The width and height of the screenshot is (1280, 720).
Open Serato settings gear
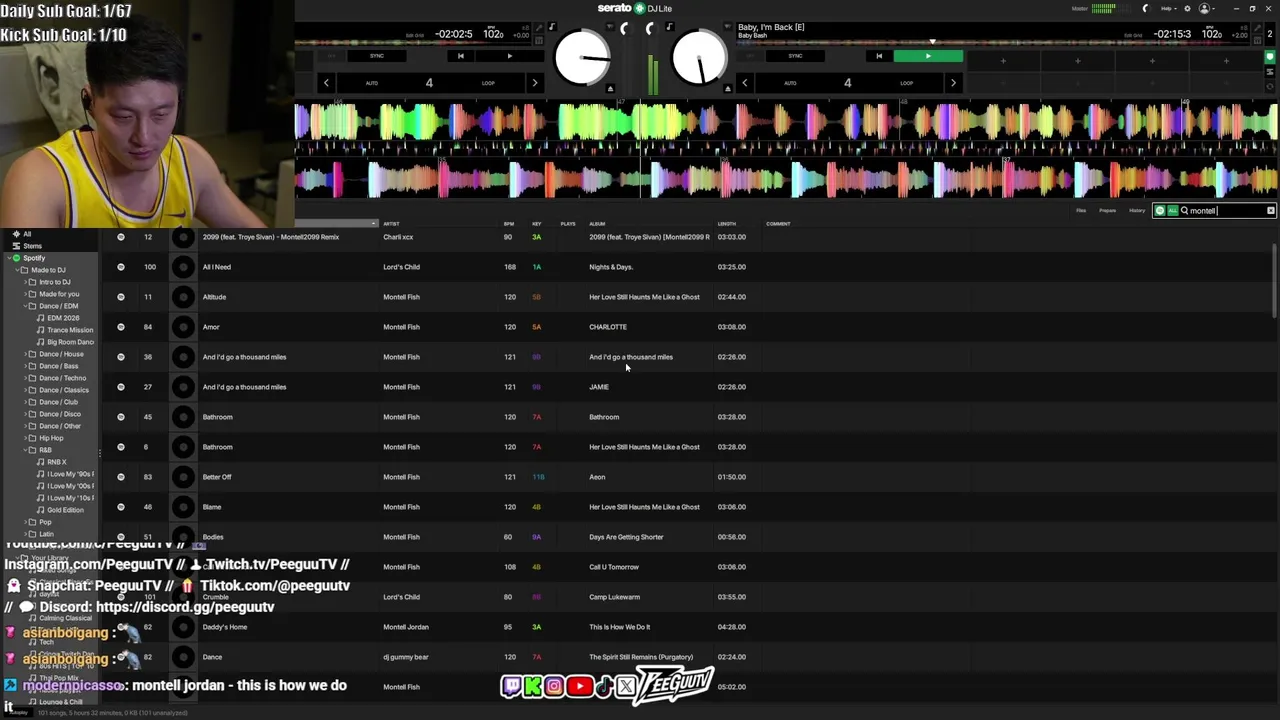[1187, 8]
